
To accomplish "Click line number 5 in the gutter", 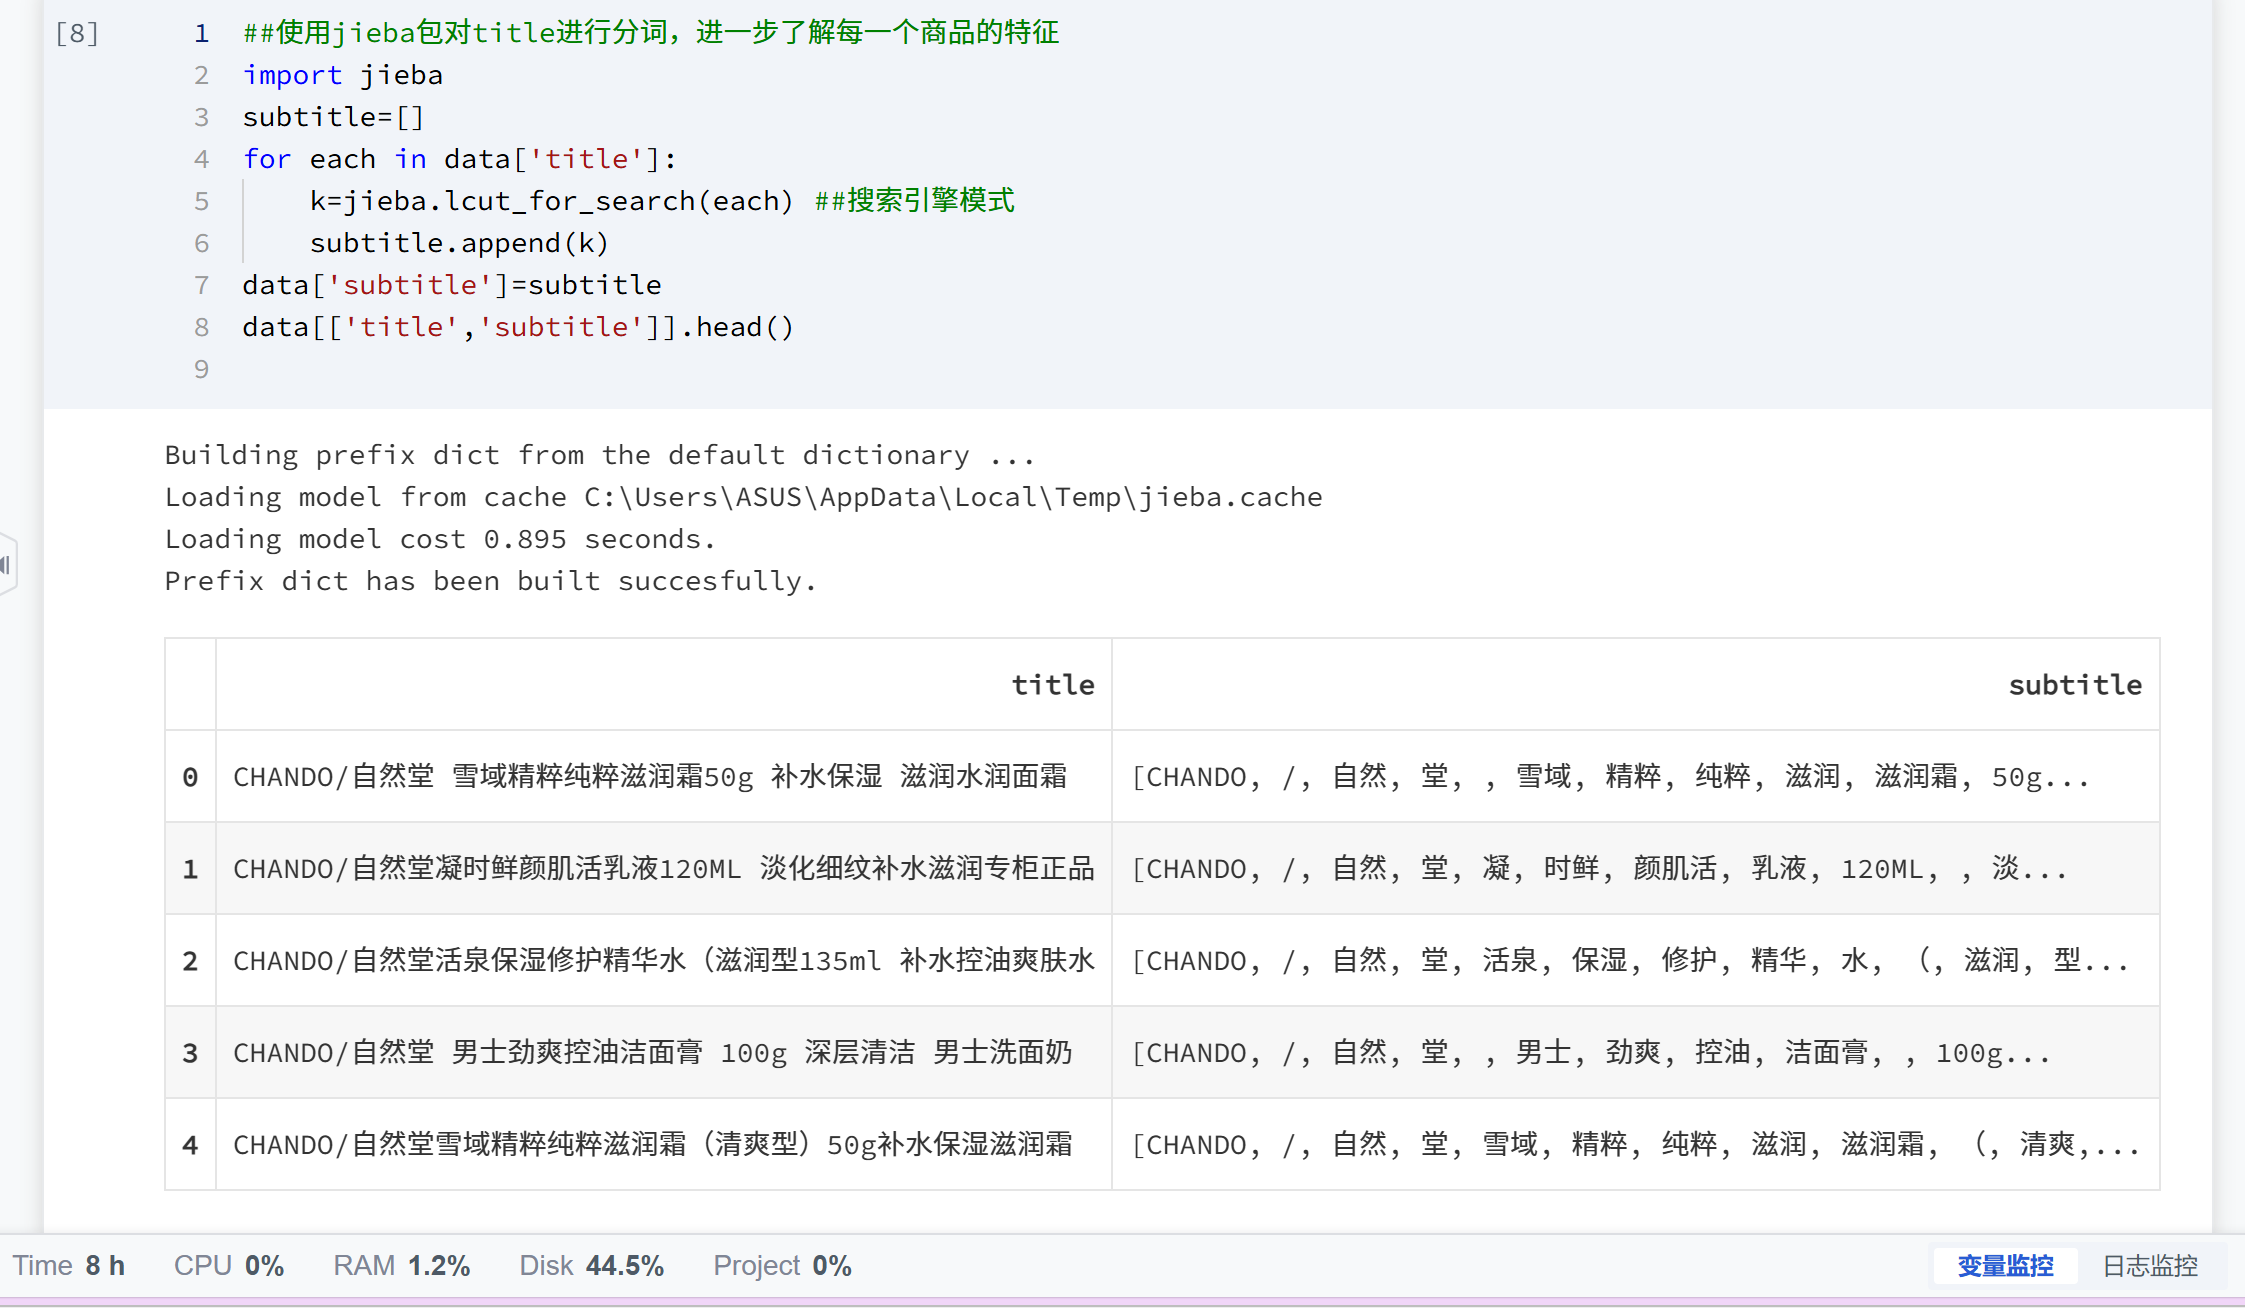I will (x=201, y=202).
